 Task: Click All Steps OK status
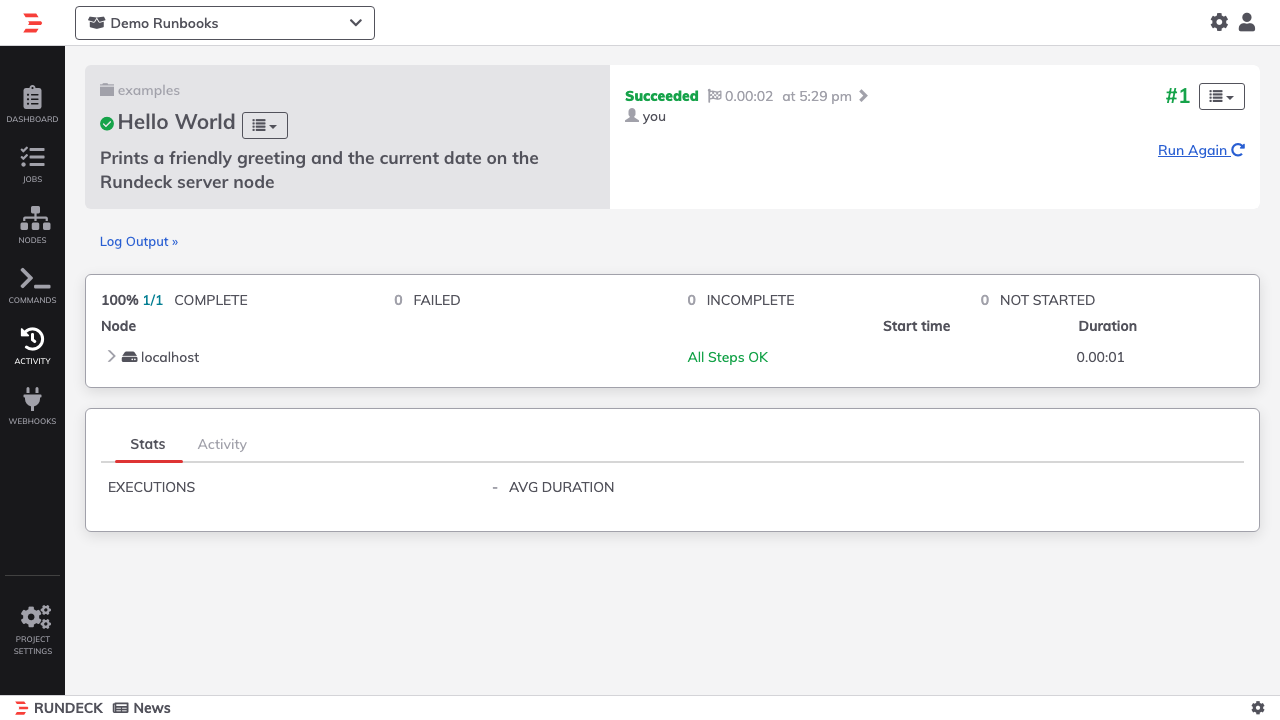pyautogui.click(x=728, y=357)
